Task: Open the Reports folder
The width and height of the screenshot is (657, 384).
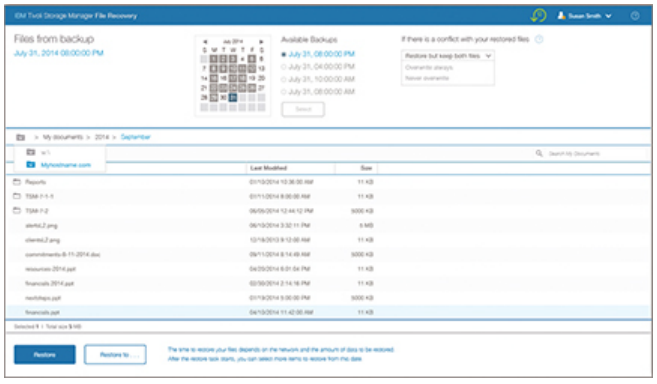Action: point(35,182)
